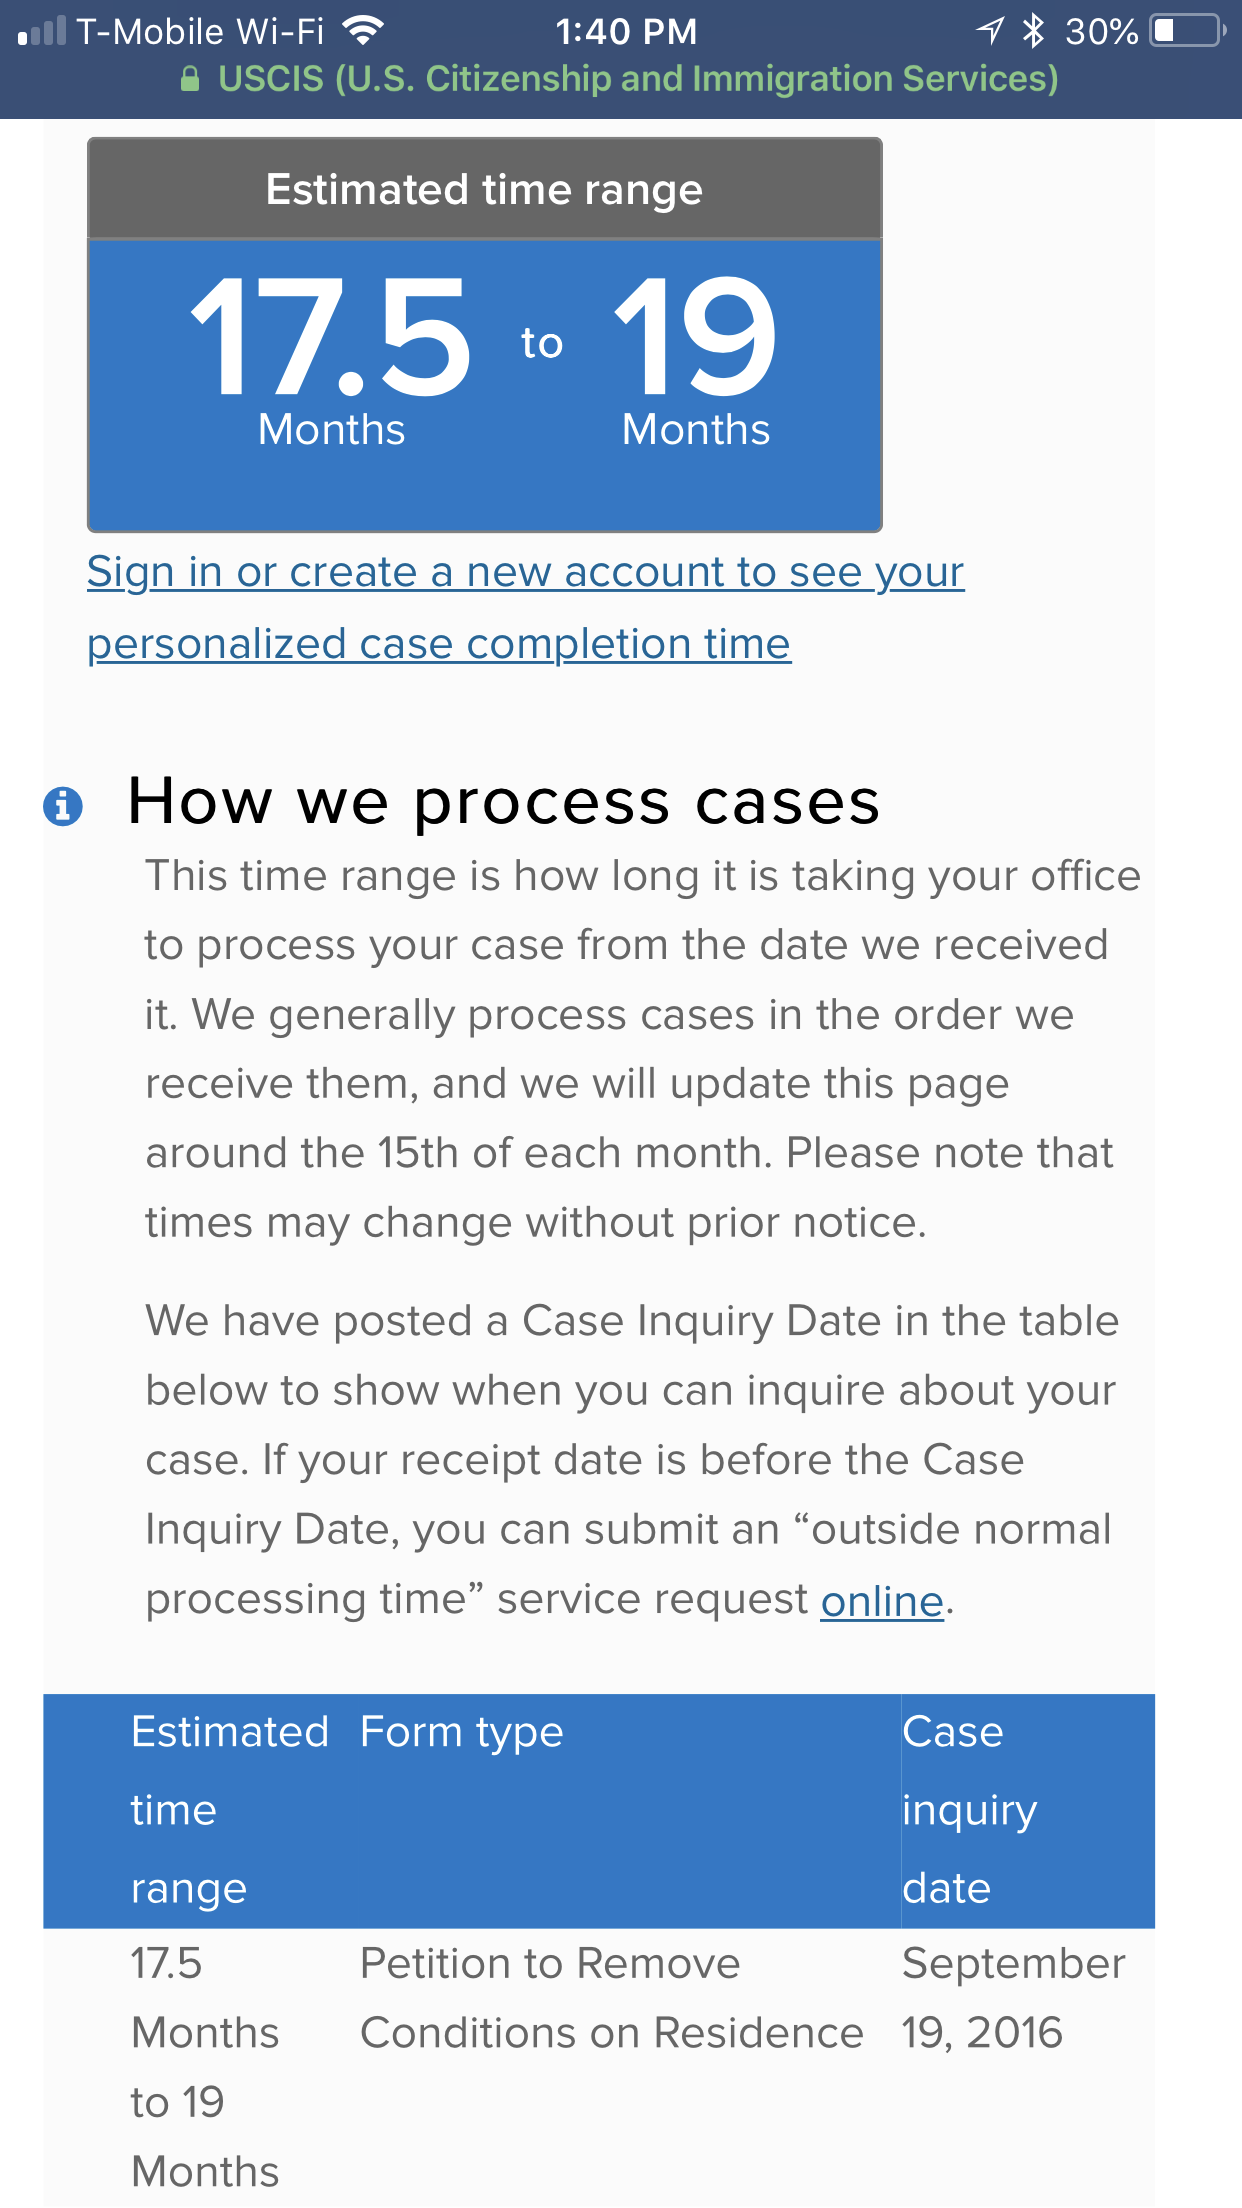Tap the 17.5 Months figure

[x=331, y=362]
